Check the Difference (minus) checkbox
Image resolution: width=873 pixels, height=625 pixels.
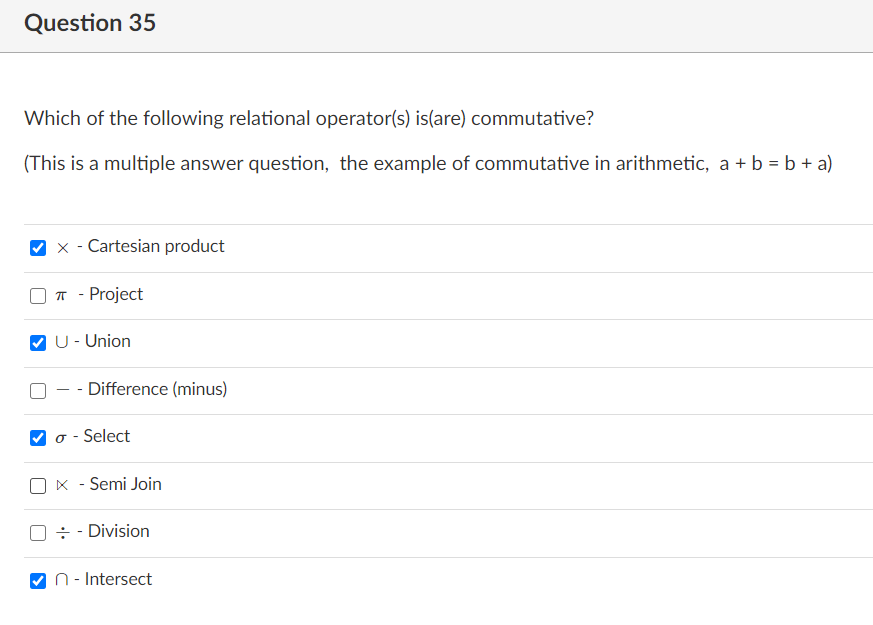point(38,391)
